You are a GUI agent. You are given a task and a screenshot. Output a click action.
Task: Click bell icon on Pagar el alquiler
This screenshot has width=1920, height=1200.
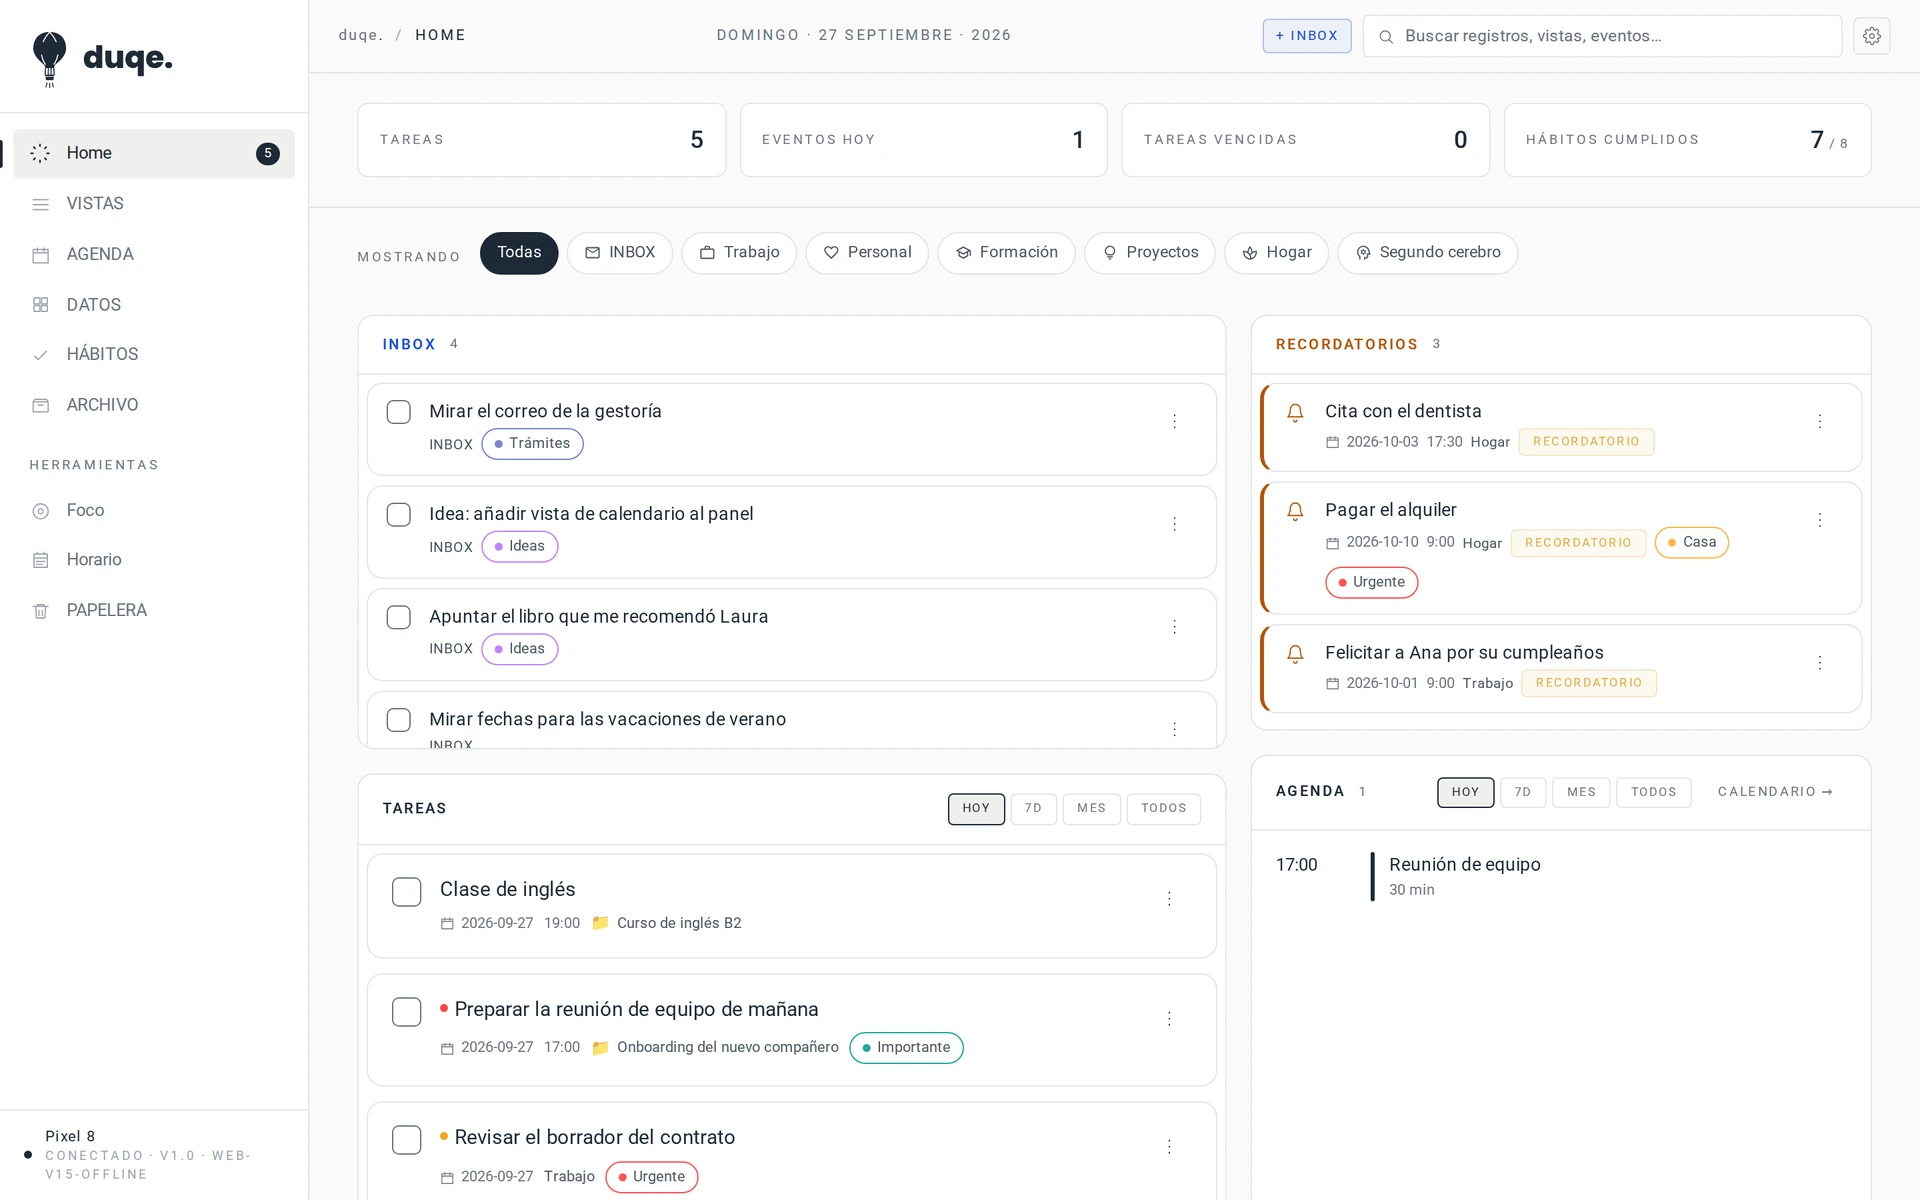tap(1295, 511)
